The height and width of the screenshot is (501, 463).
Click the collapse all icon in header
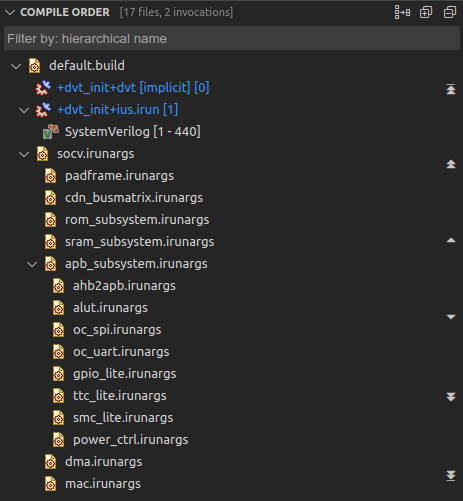pos(450,12)
